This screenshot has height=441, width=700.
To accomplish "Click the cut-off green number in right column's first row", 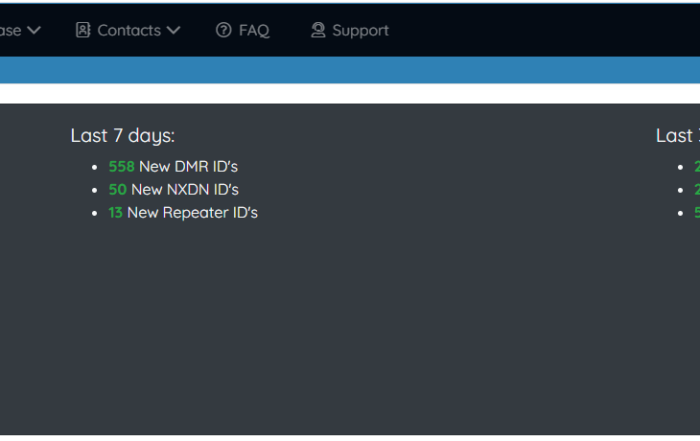I will pos(697,166).
